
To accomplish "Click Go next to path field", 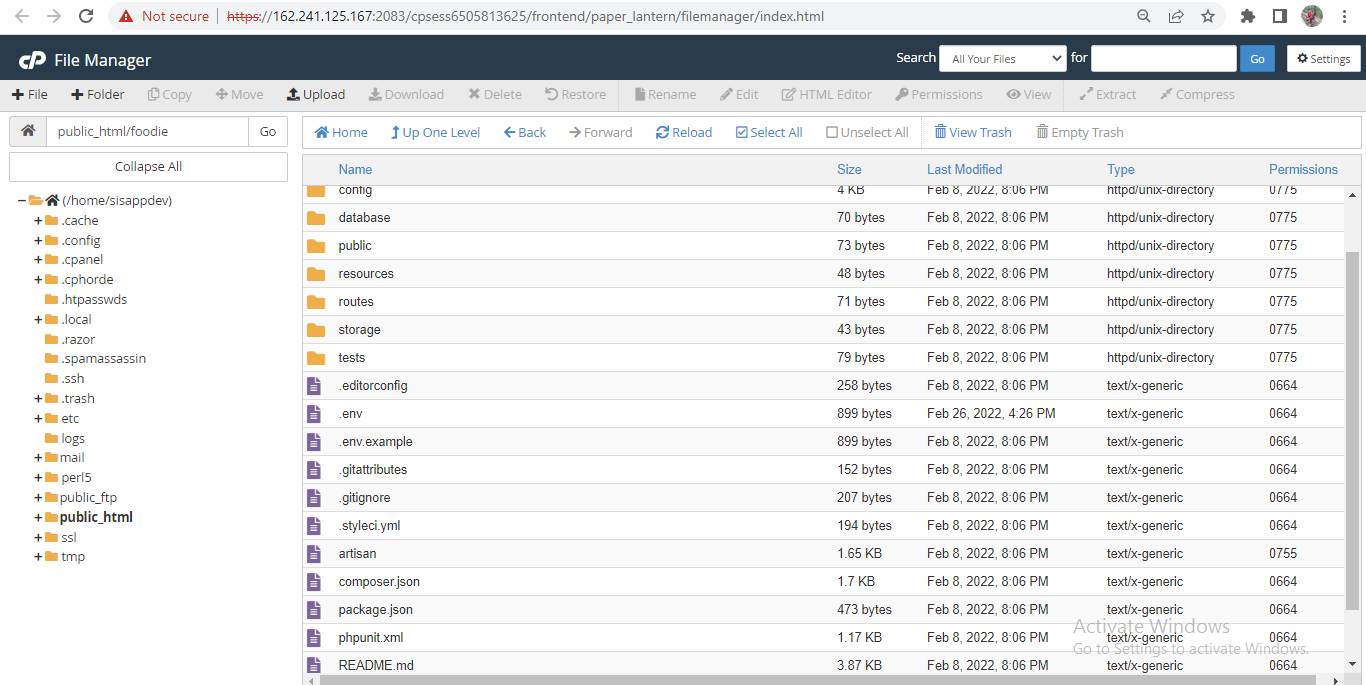I will [268, 131].
